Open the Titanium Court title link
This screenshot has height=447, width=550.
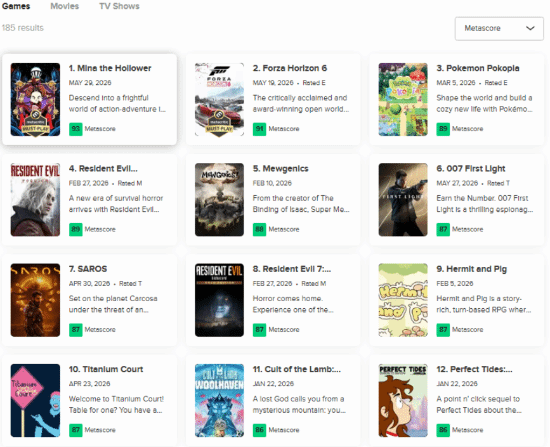(x=106, y=369)
